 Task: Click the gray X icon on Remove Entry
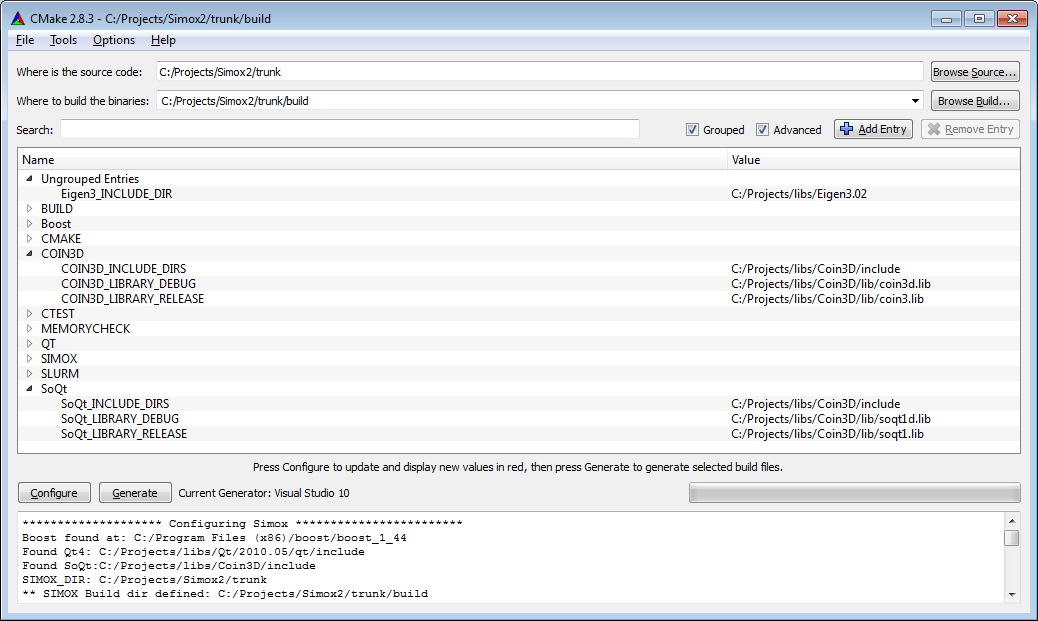(934, 129)
